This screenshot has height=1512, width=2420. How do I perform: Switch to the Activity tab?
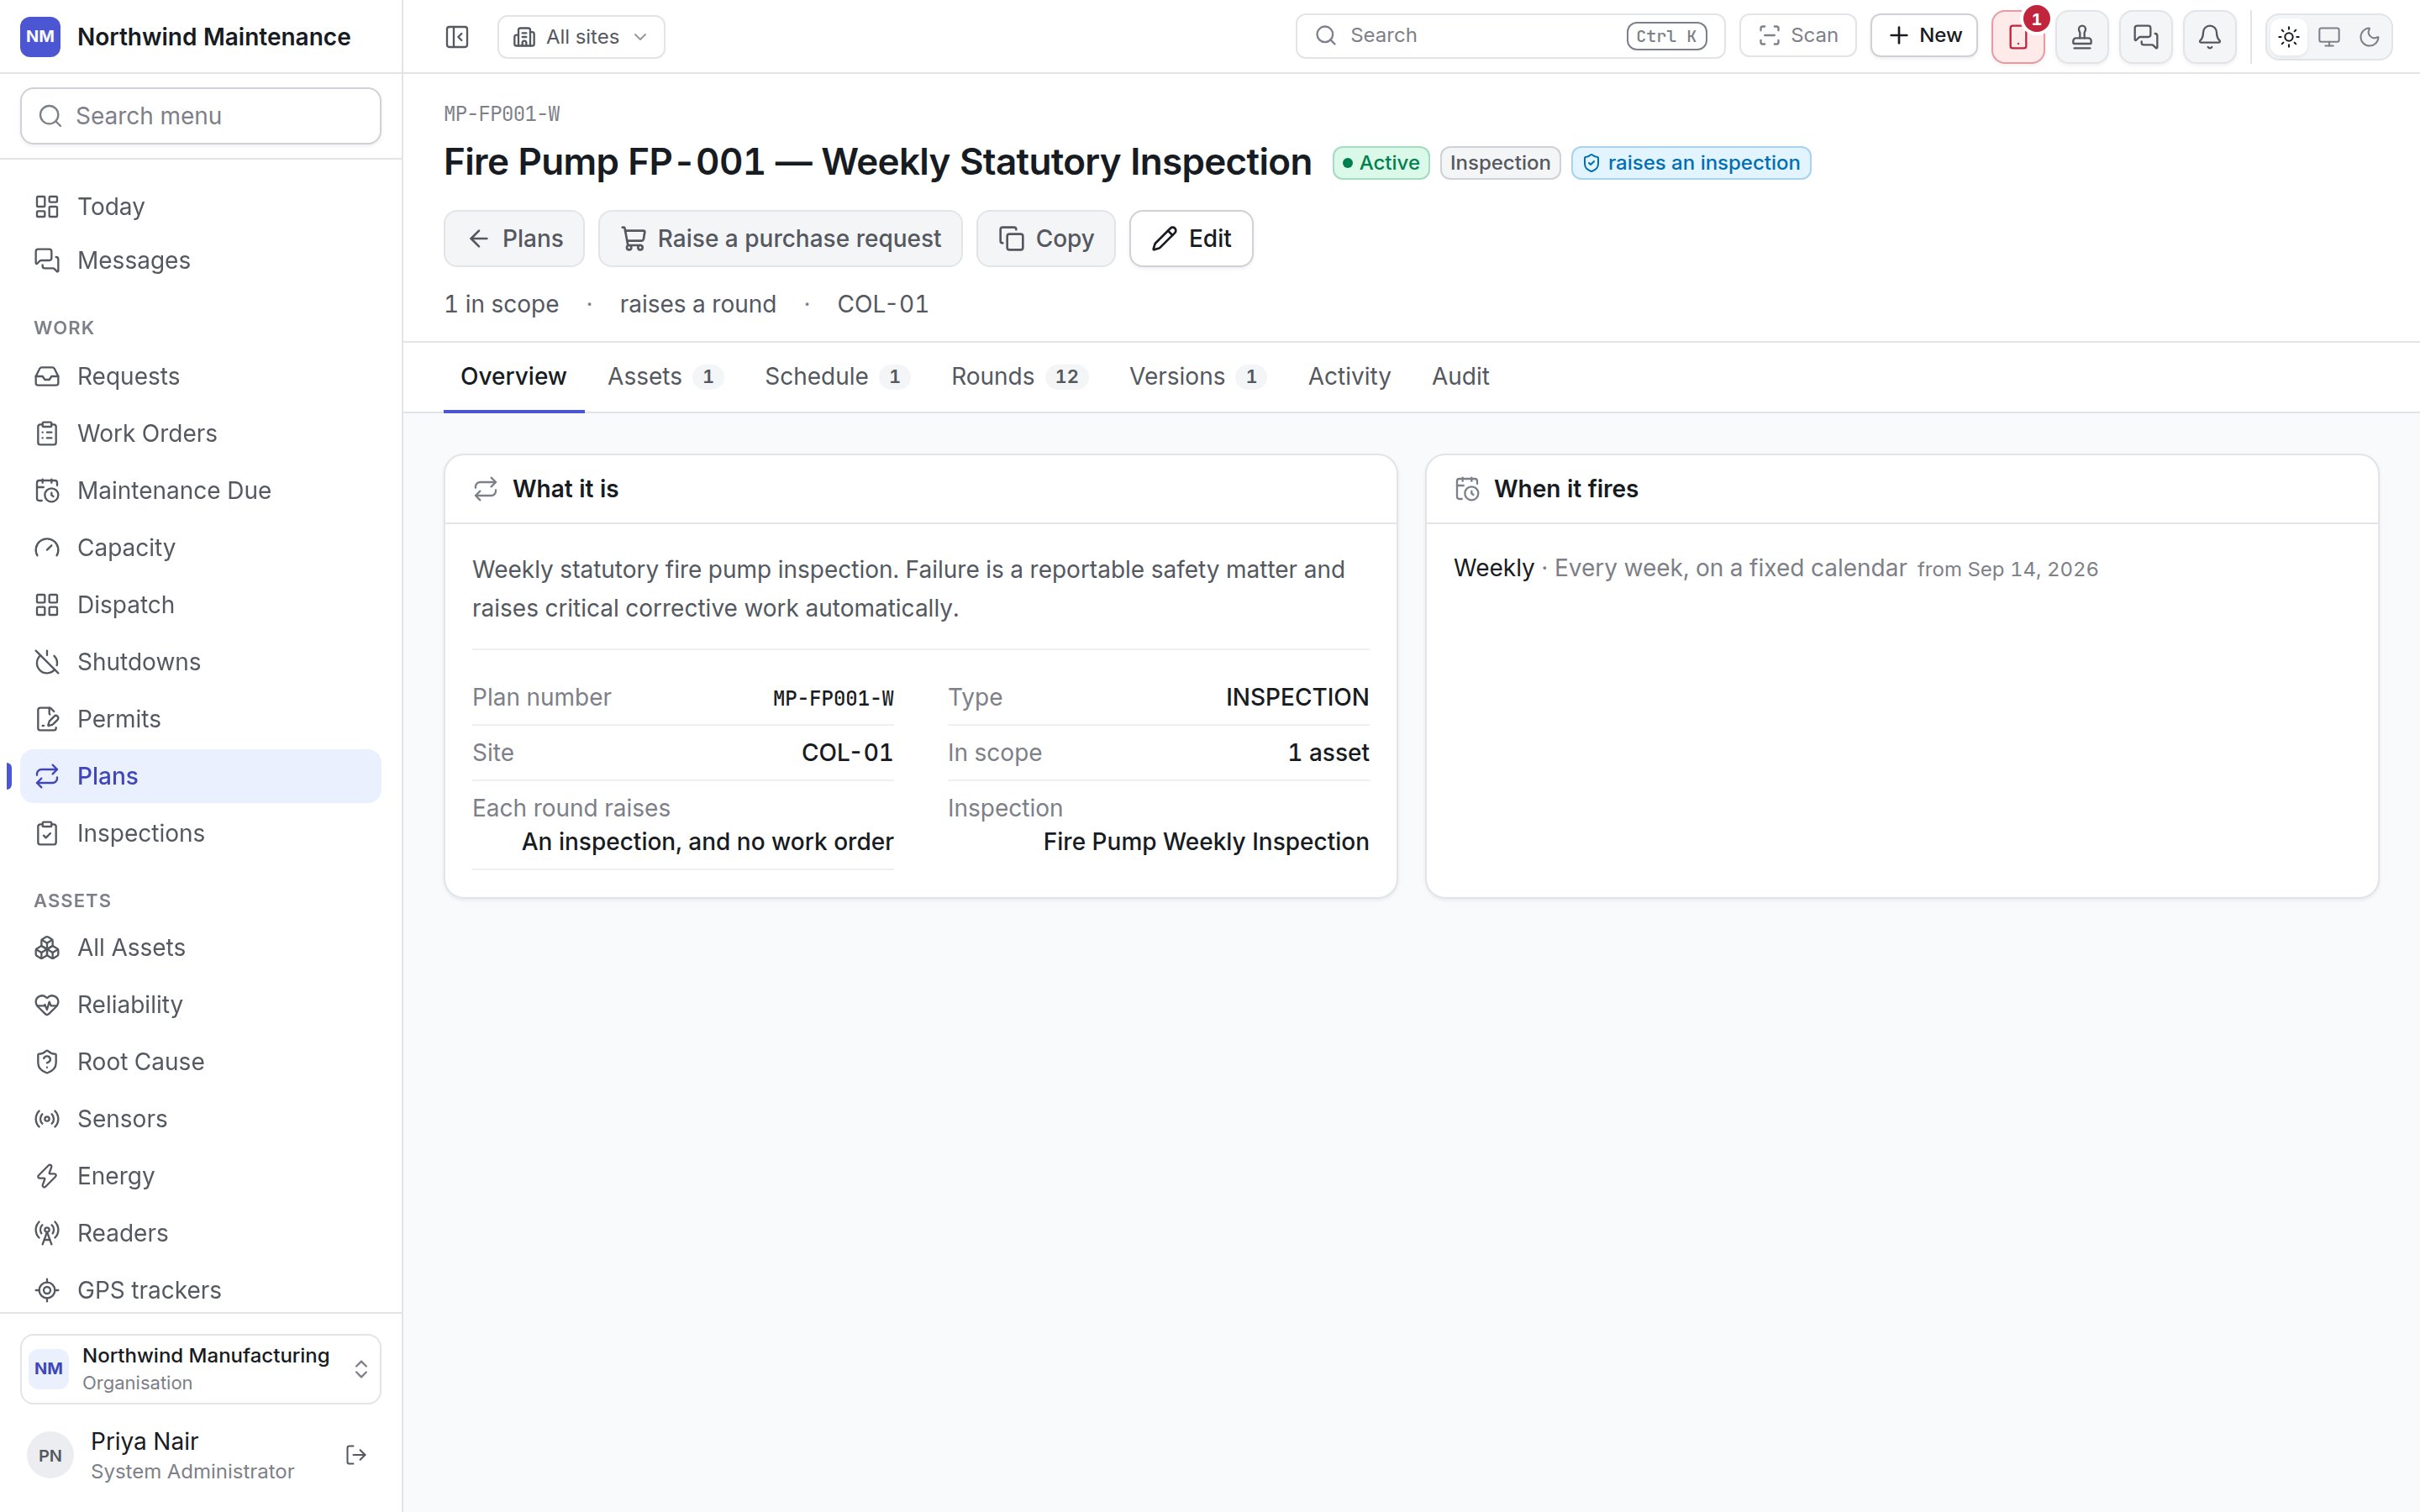pyautogui.click(x=1349, y=376)
